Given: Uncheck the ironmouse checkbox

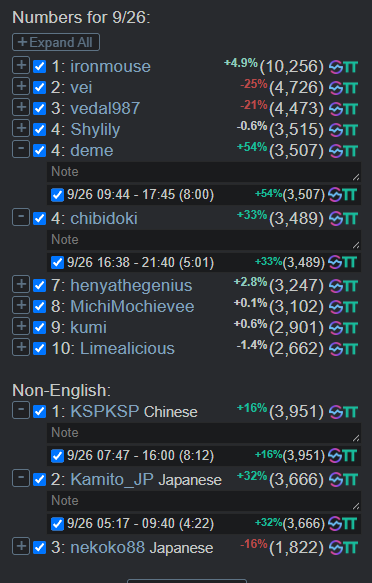Looking at the screenshot, I should (x=39, y=67).
